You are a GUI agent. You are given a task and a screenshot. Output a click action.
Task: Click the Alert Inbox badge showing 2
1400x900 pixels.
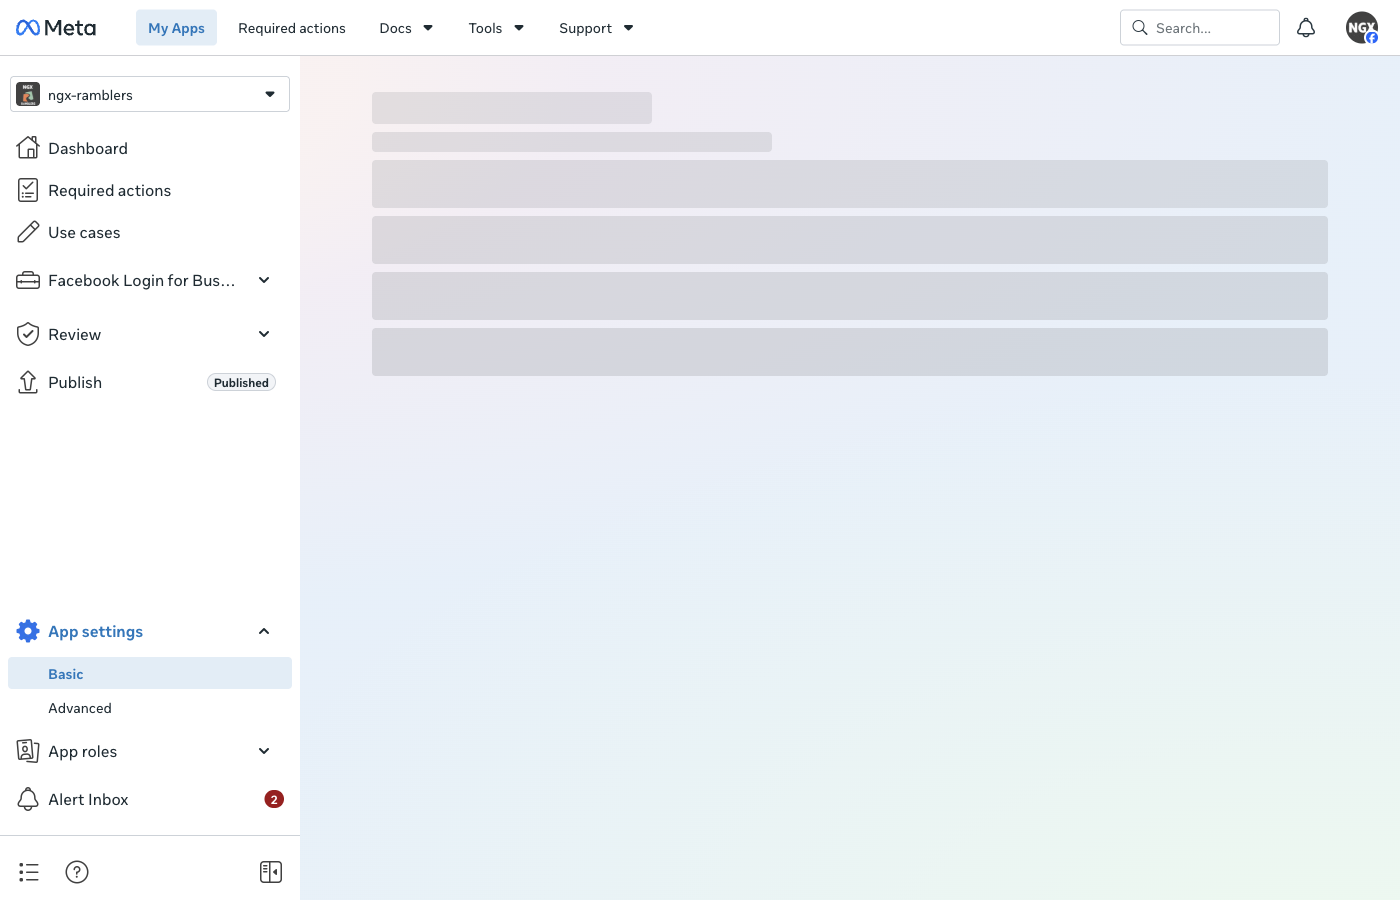tap(274, 799)
